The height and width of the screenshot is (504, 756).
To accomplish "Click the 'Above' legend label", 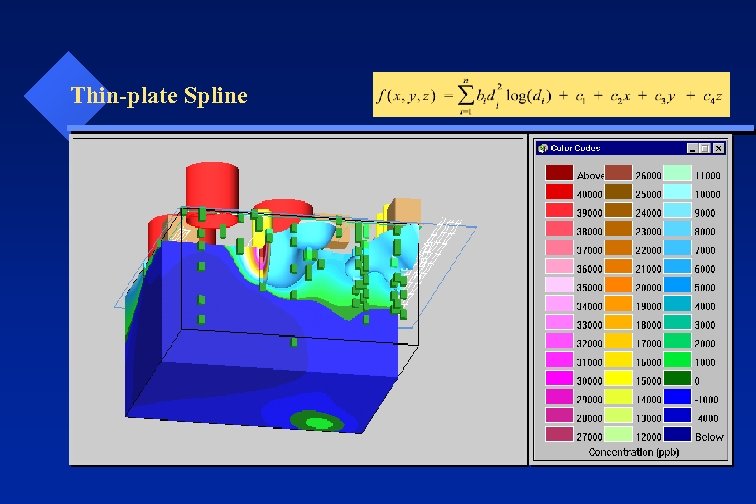I will 590,176.
